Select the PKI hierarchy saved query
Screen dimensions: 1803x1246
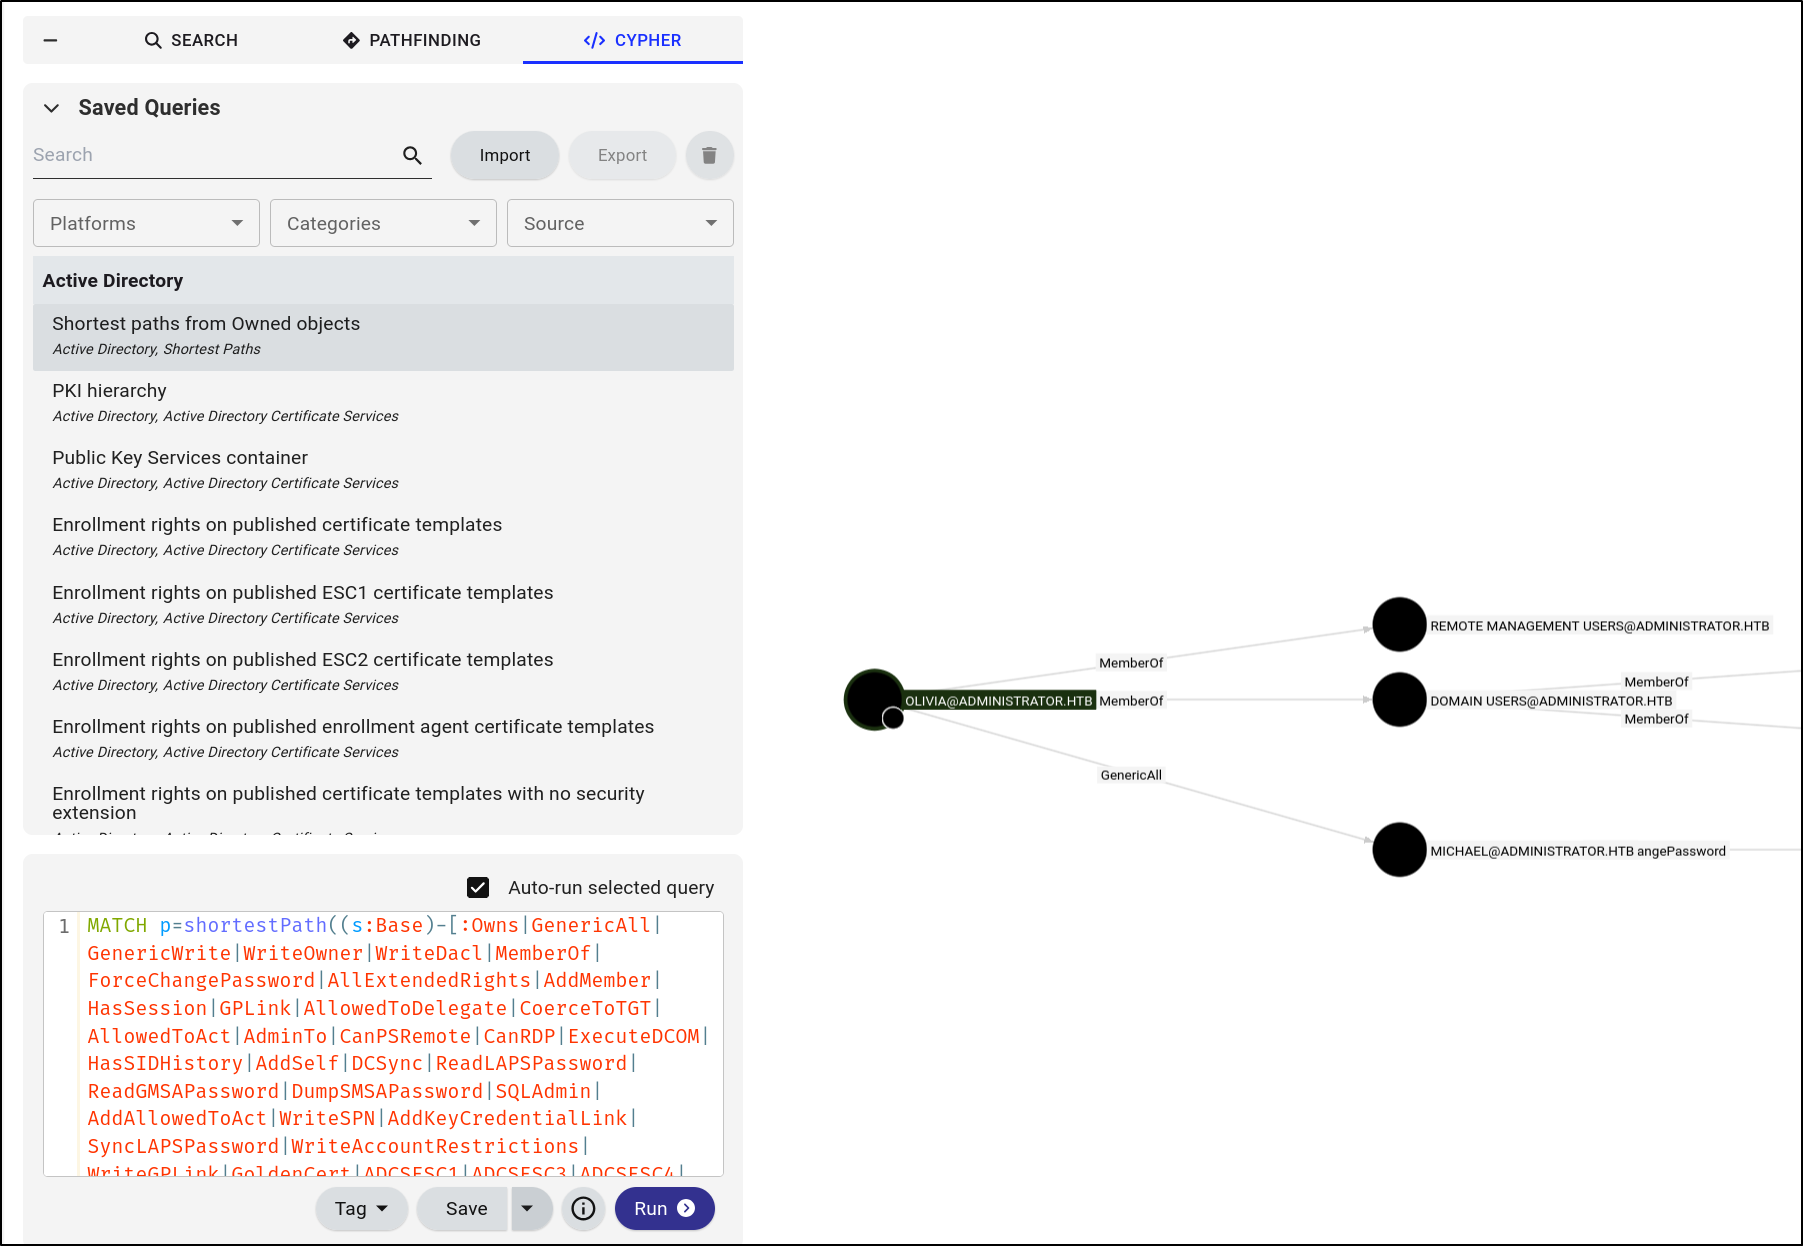pyautogui.click(x=109, y=391)
